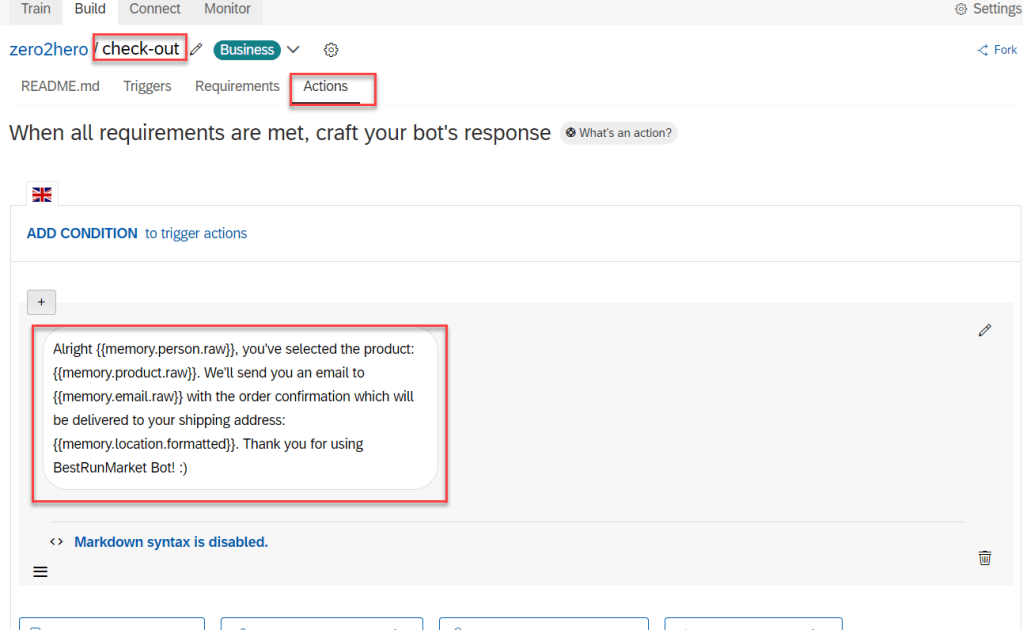Go to the Requirements tab
1023x630 pixels.
(237, 86)
